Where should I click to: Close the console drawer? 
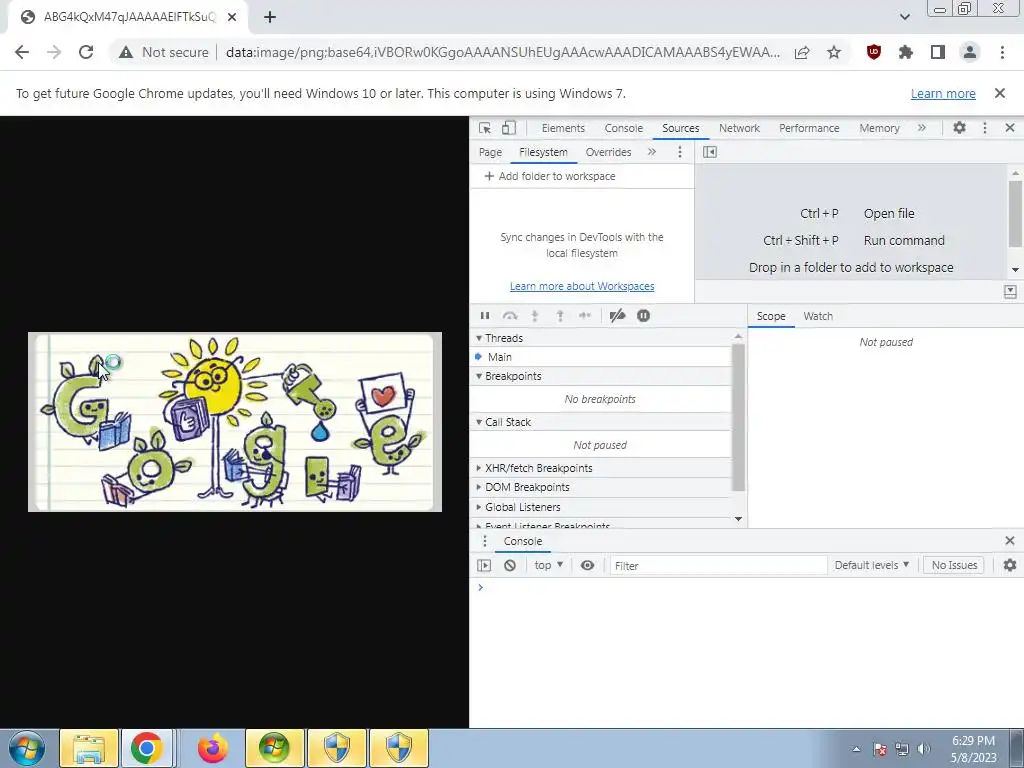(x=1010, y=541)
